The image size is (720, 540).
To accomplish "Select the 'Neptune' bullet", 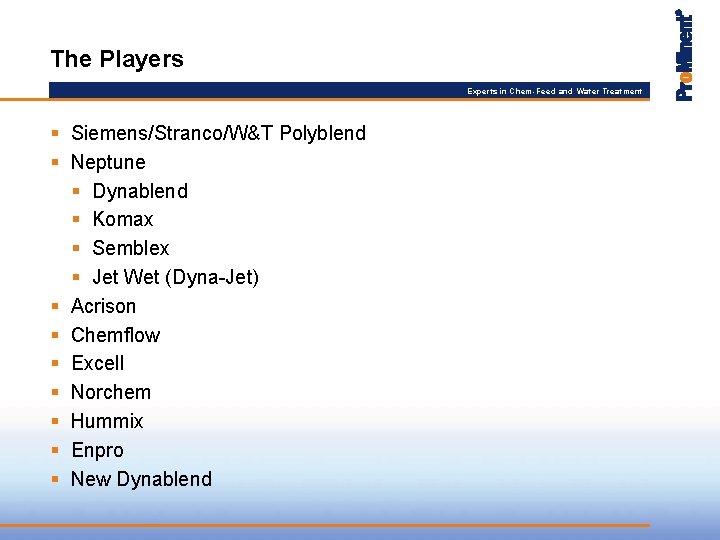I will tap(108, 163).
